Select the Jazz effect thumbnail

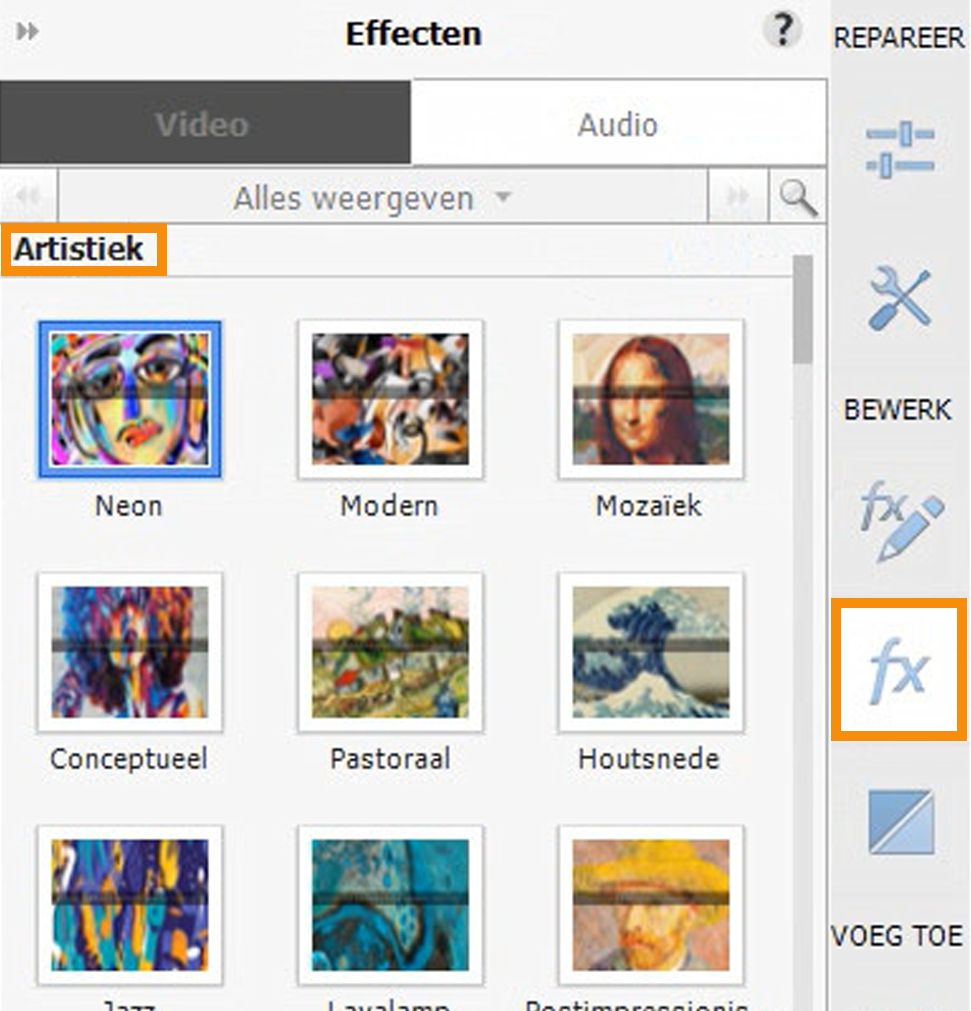130,905
